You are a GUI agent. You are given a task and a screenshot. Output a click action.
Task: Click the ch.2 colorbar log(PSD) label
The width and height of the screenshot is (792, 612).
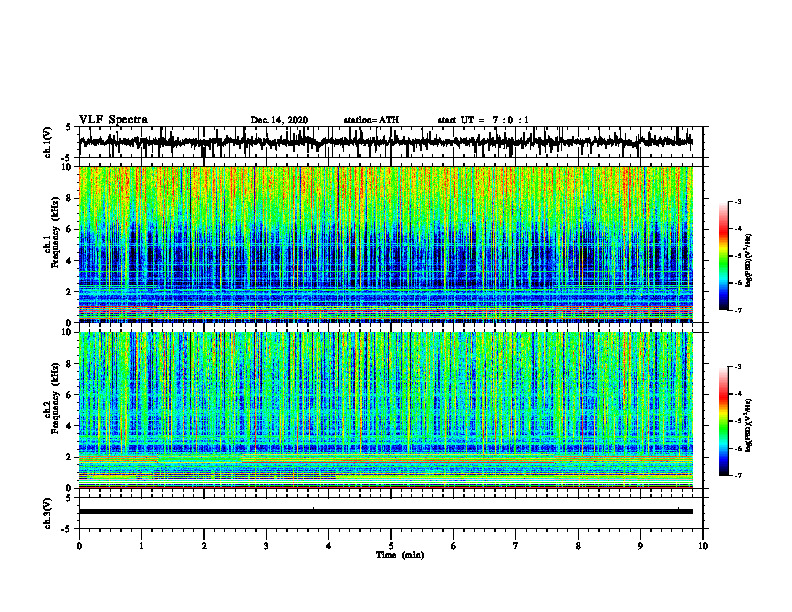[x=749, y=425]
